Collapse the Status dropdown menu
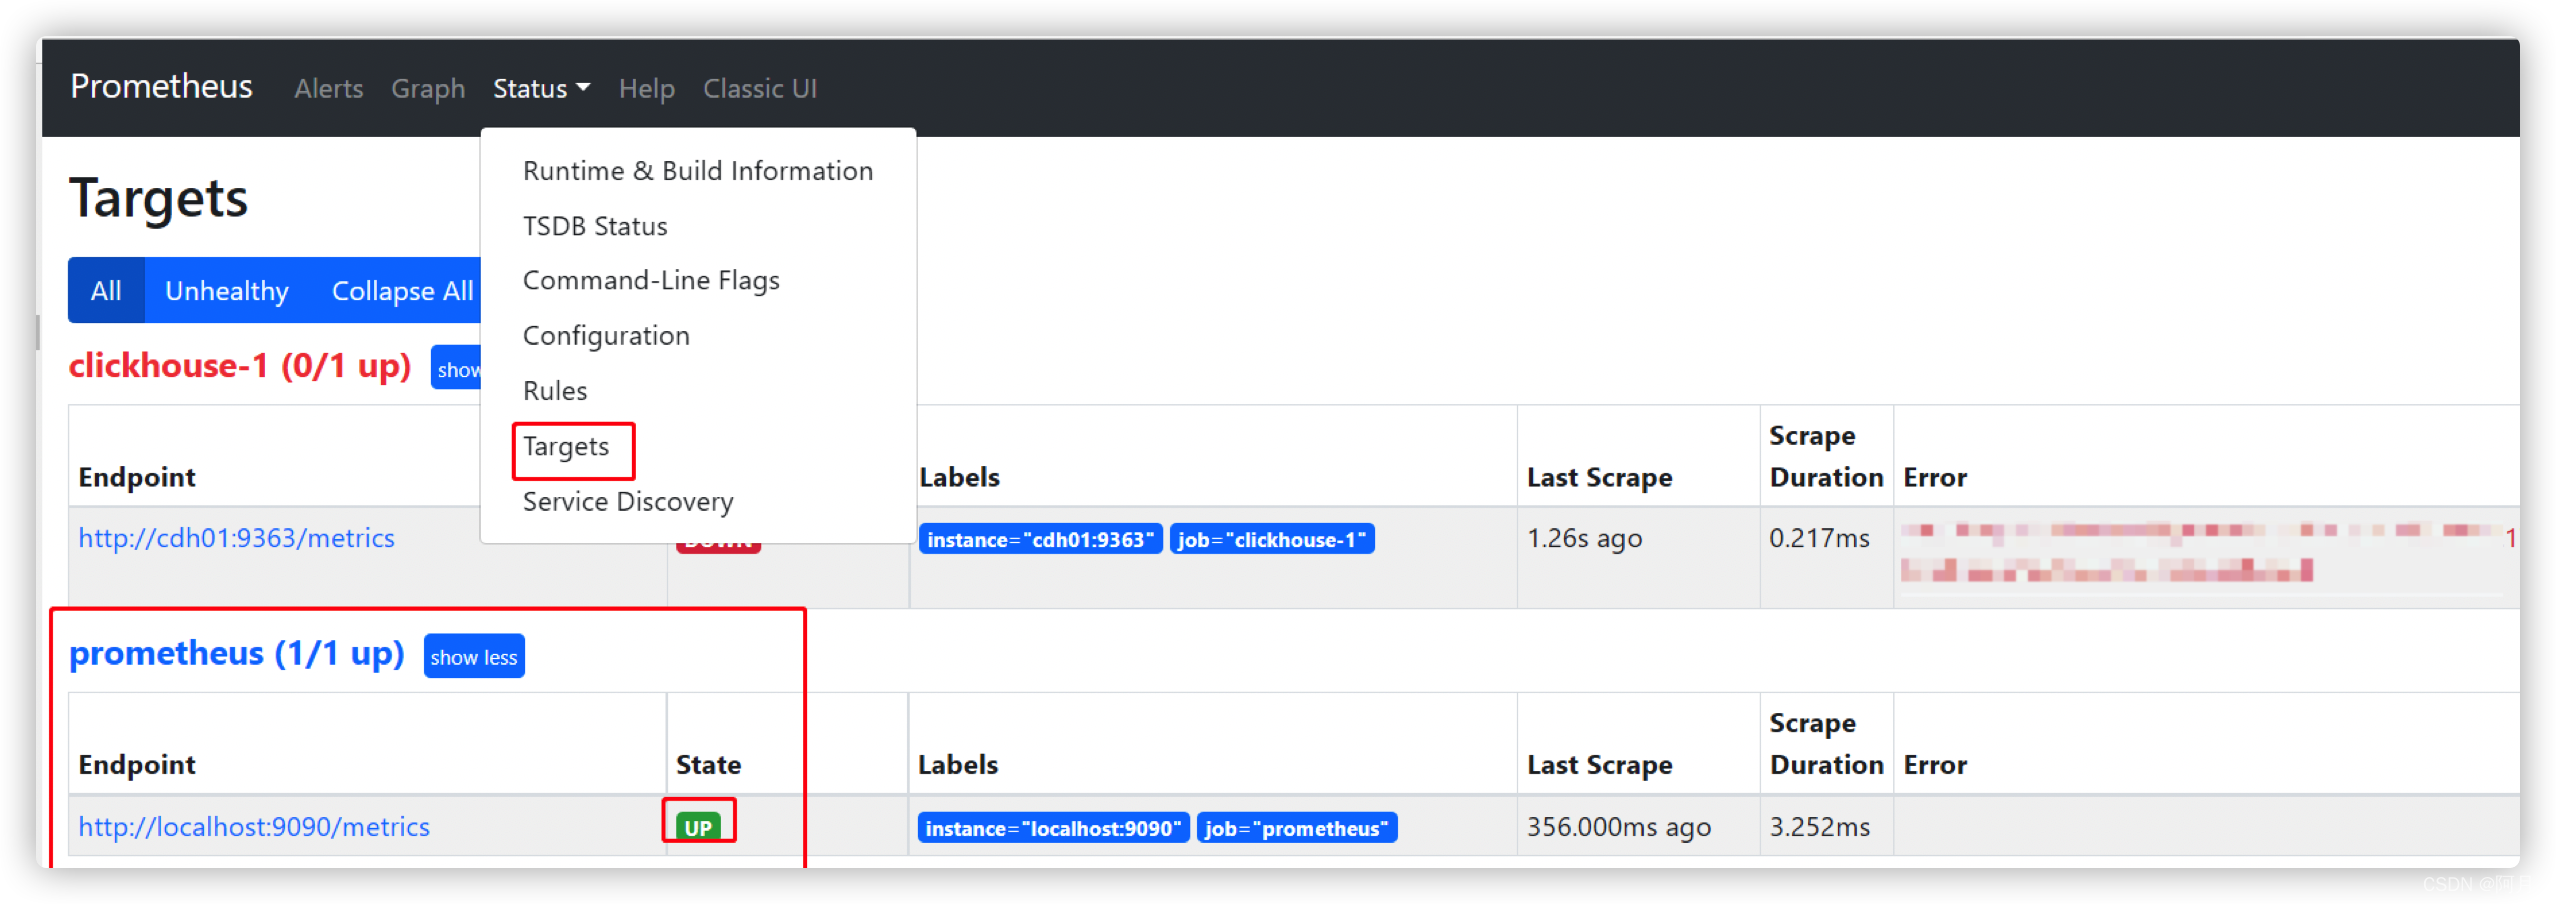The height and width of the screenshot is (904, 2556). [541, 89]
